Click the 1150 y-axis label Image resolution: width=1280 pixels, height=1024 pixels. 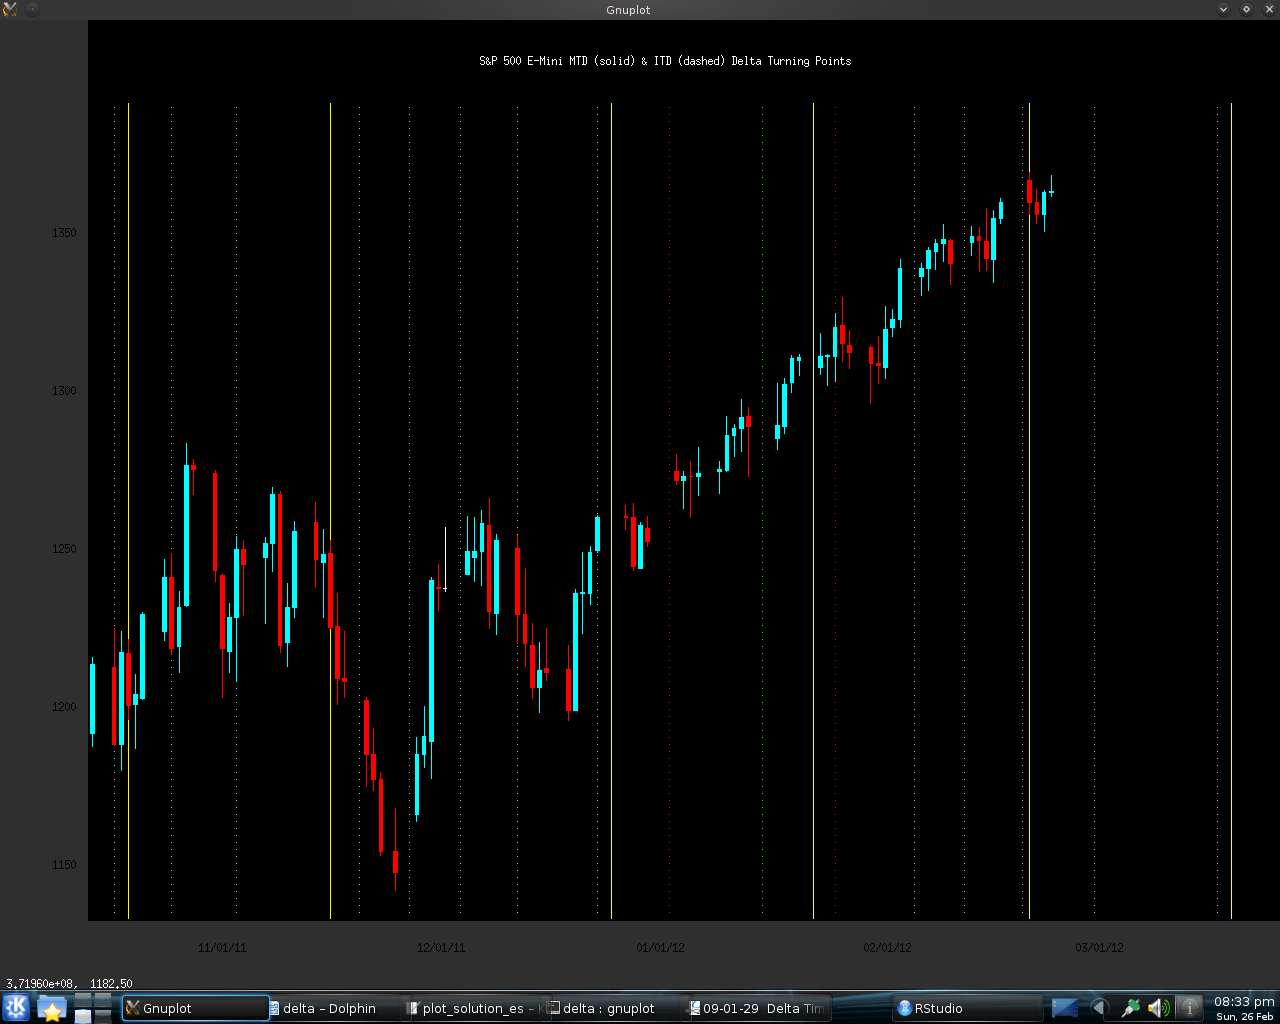[64, 865]
